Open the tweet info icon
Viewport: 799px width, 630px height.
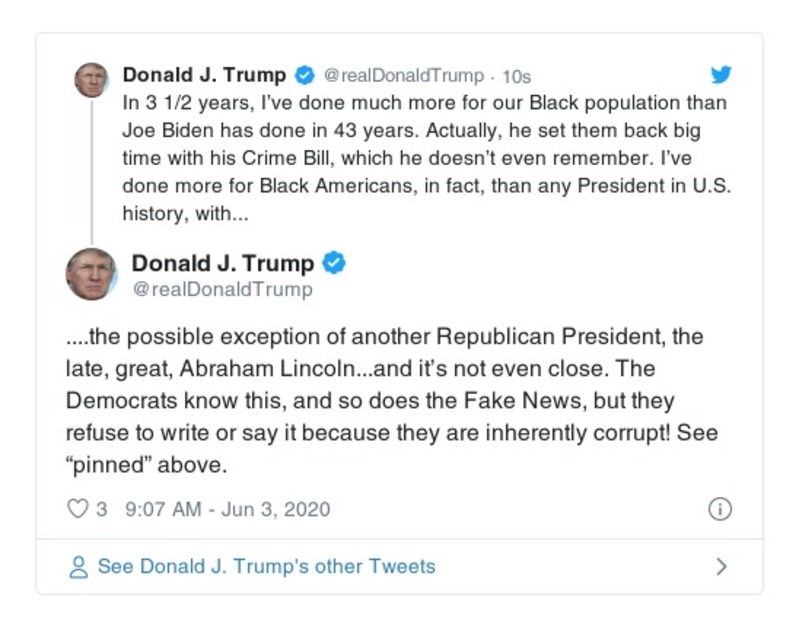coord(720,509)
